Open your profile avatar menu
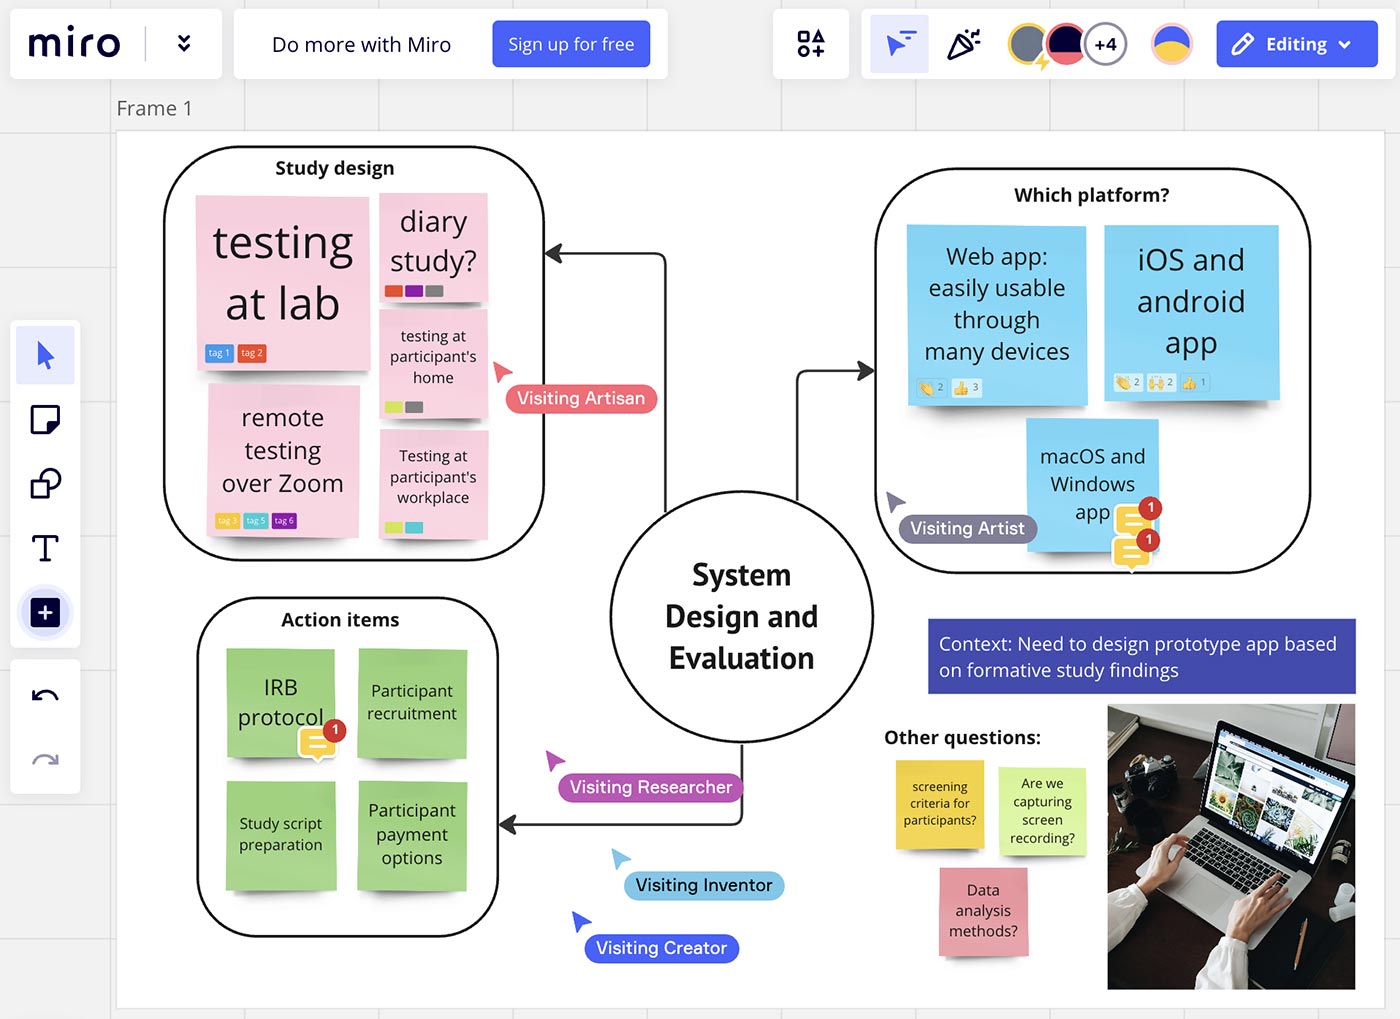This screenshot has height=1019, width=1400. pyautogui.click(x=1170, y=43)
